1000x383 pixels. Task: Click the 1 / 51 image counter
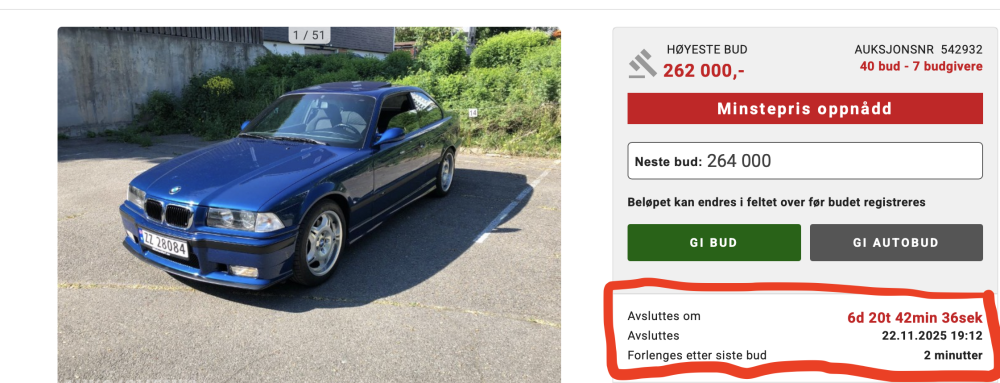[x=309, y=35]
